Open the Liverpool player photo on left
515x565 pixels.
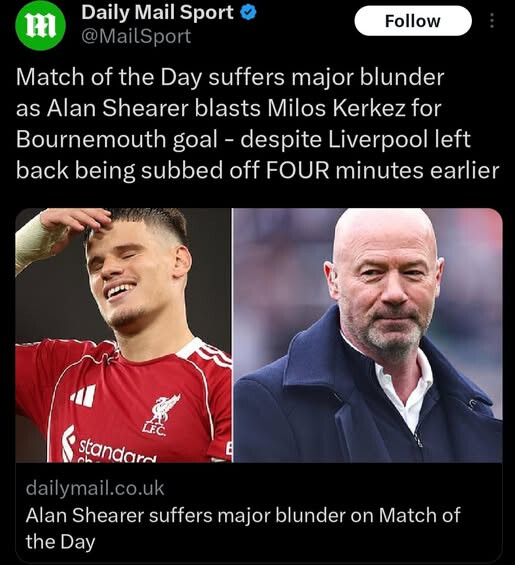pos(123,335)
